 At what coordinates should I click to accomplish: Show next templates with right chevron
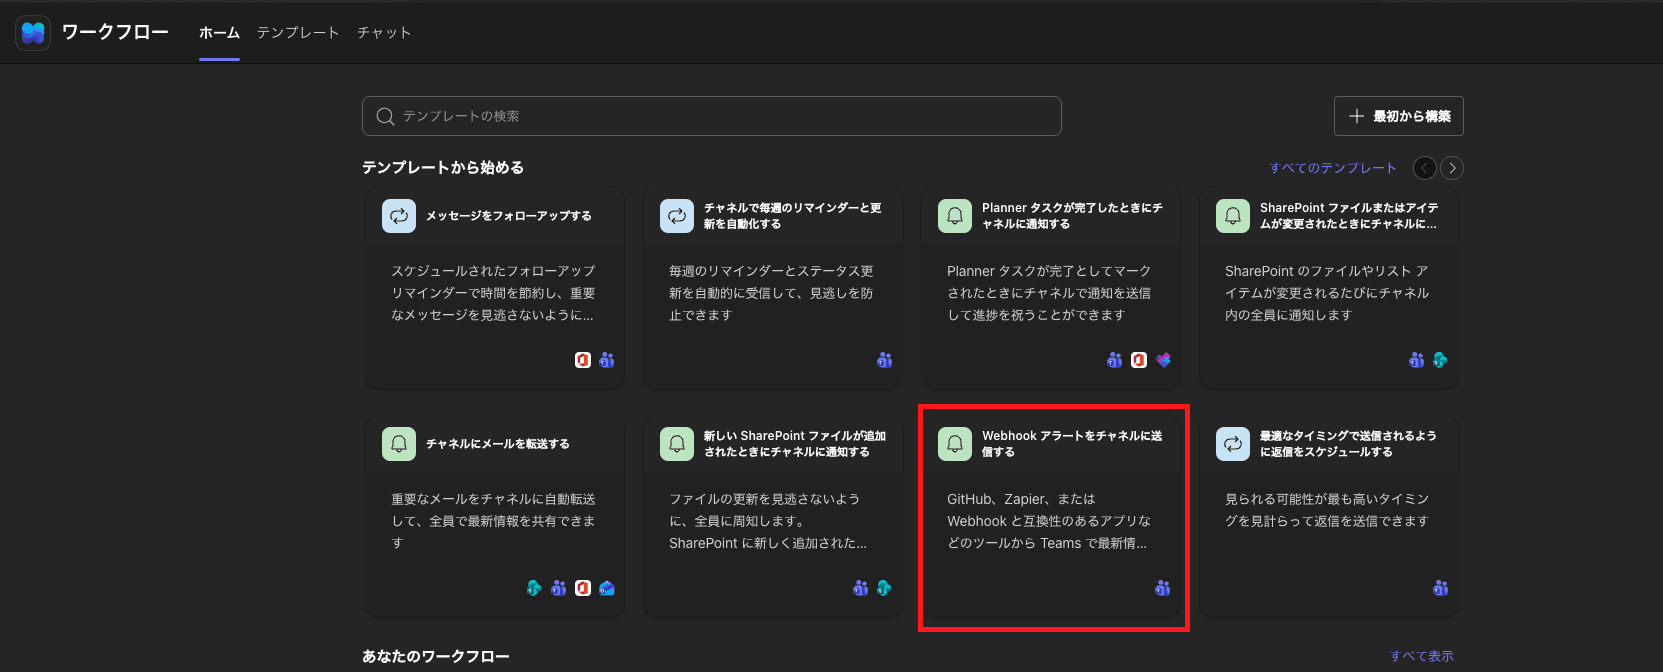coord(1453,168)
